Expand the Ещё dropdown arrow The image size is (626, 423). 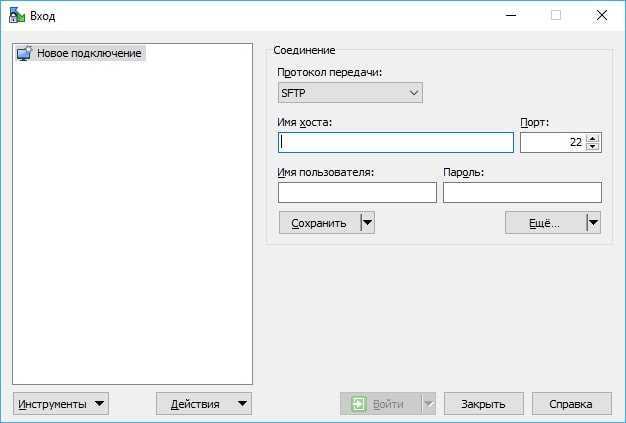pyautogui.click(x=594, y=223)
